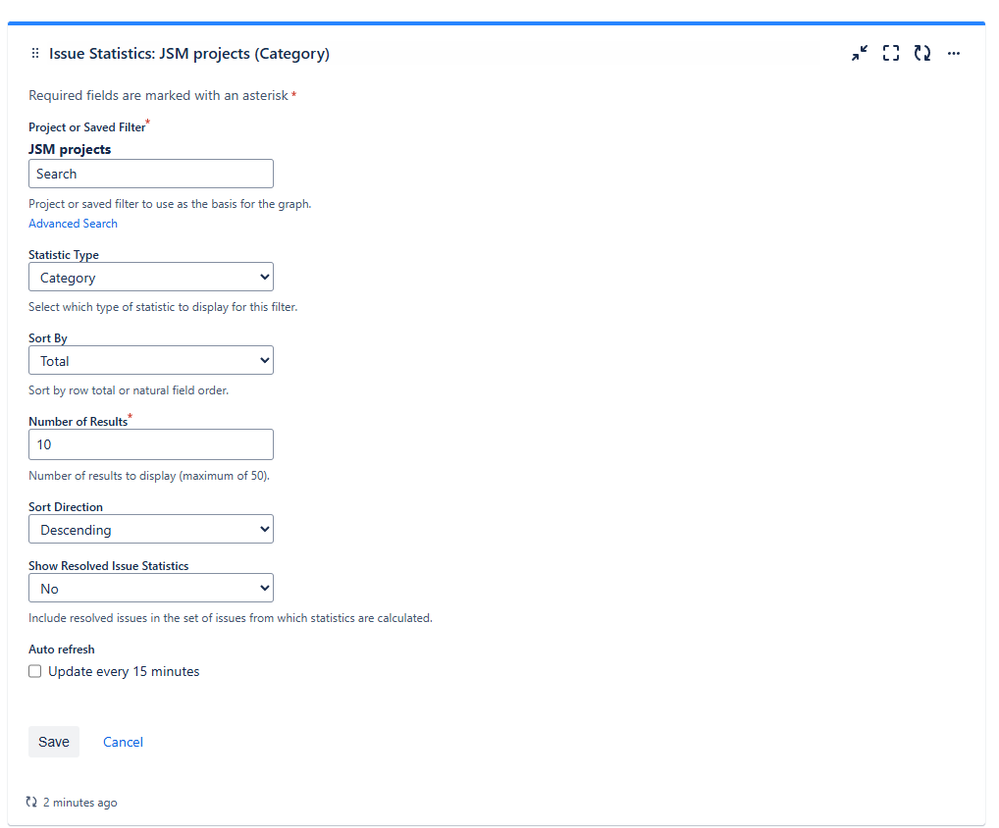Cancel the gadget configuration
999x828 pixels.
[x=122, y=742]
